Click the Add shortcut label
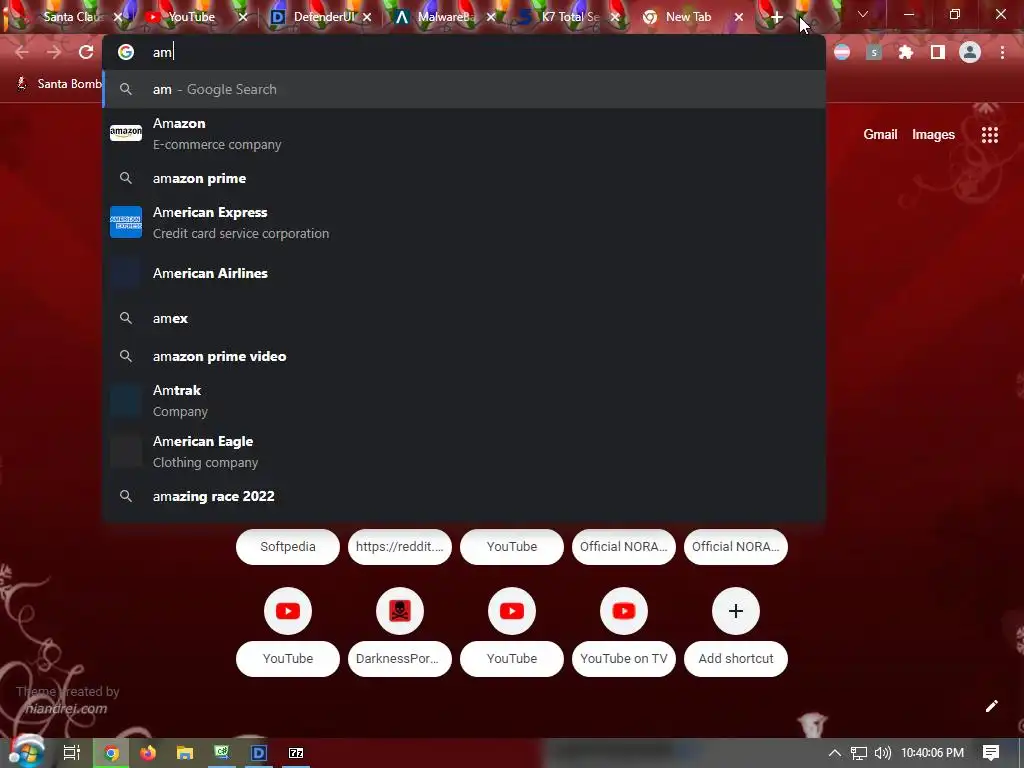 [736, 658]
